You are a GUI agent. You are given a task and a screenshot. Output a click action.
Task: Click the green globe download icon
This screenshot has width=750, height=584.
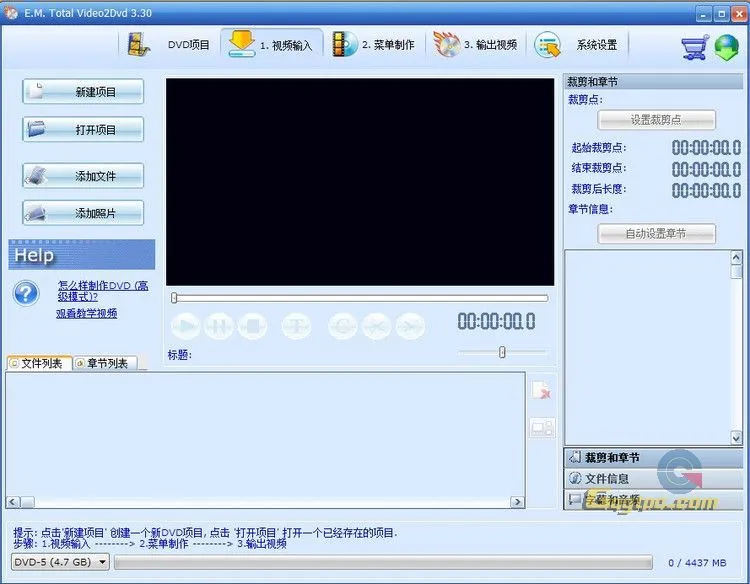pos(726,47)
